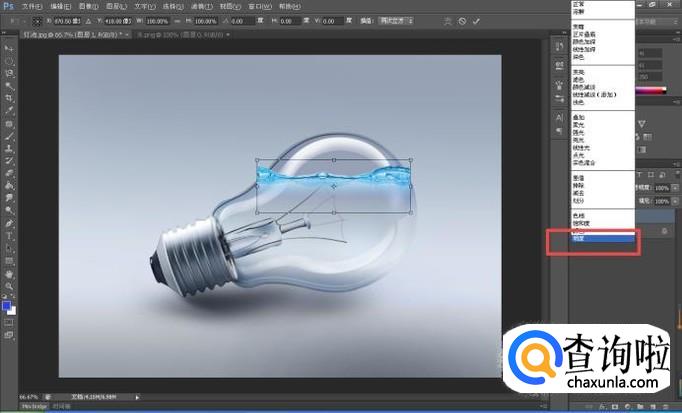Toggle Quick Mask mode in the toolbar
The image size is (682, 413).
9,322
